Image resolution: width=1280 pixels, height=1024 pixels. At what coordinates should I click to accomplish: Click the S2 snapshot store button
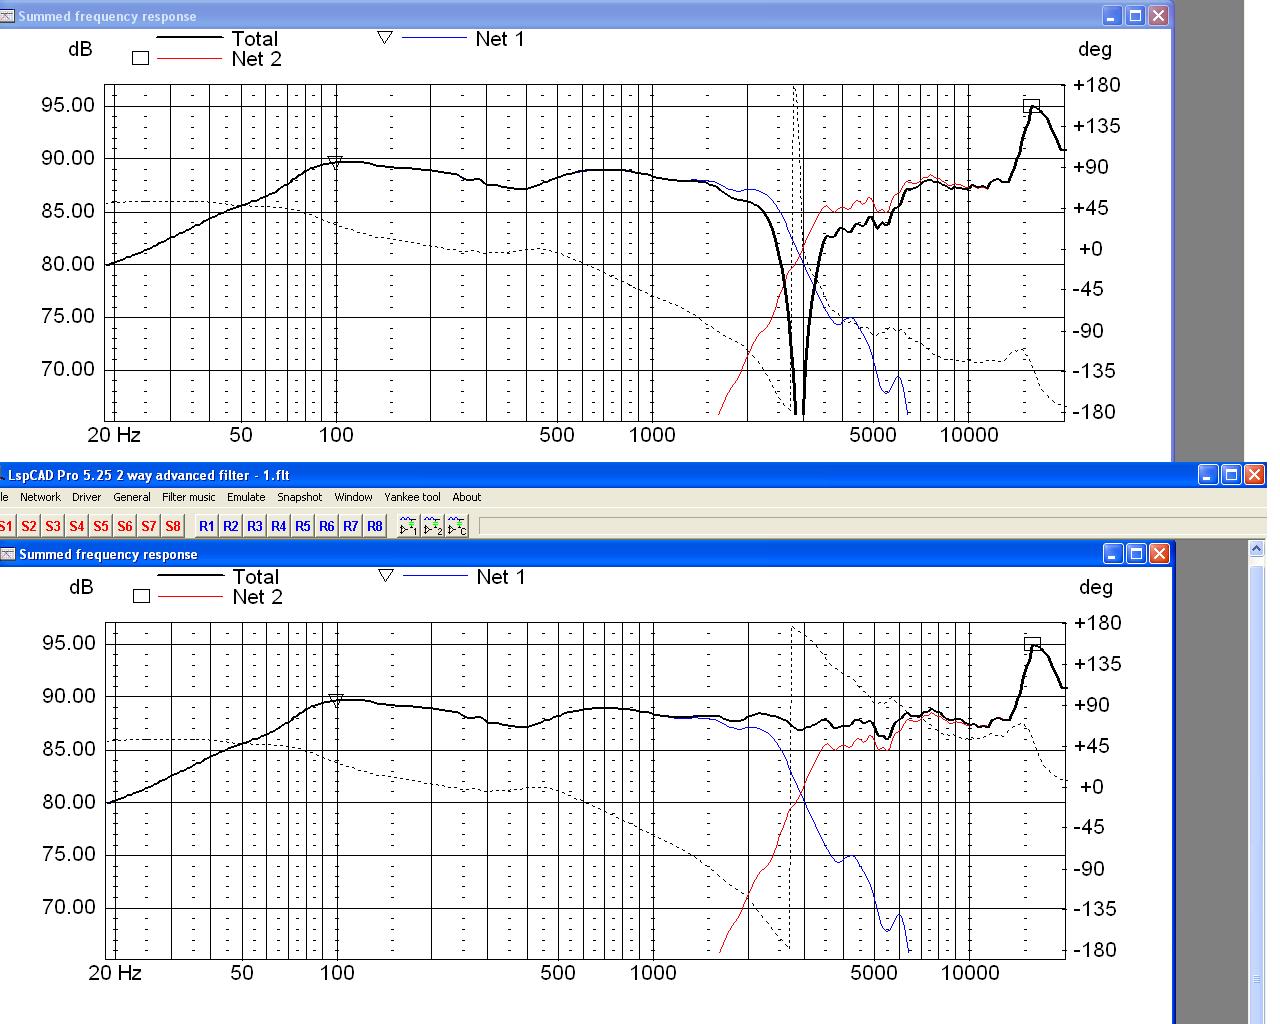click(x=29, y=526)
